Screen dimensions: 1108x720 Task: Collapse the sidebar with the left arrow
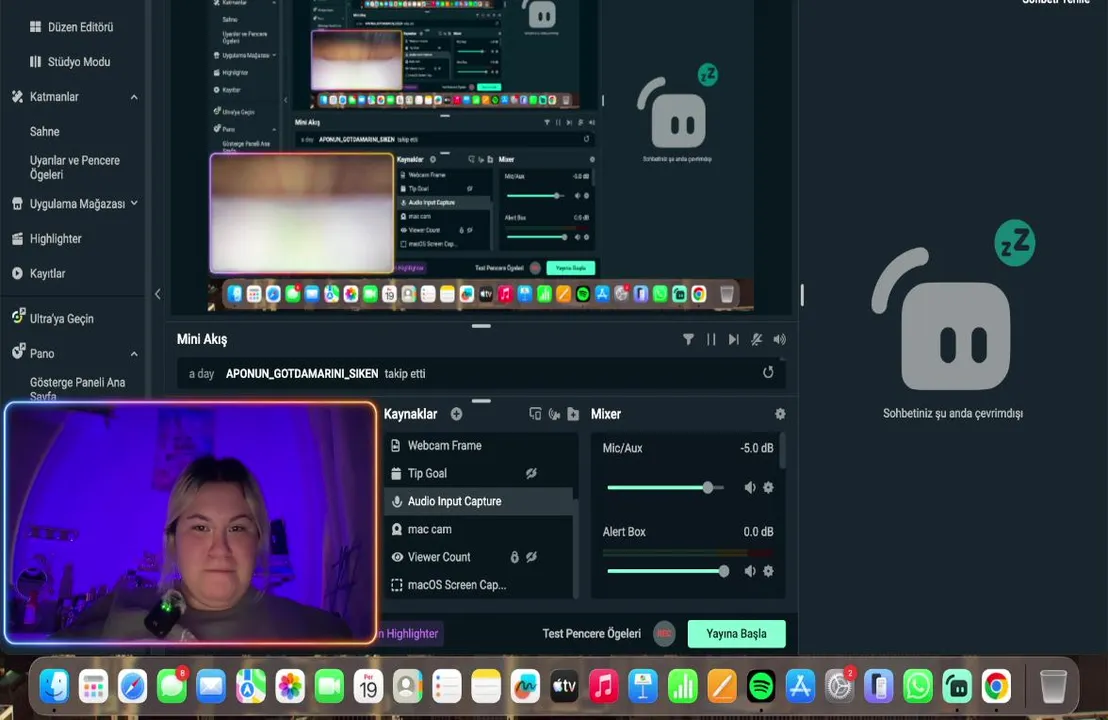[158, 294]
